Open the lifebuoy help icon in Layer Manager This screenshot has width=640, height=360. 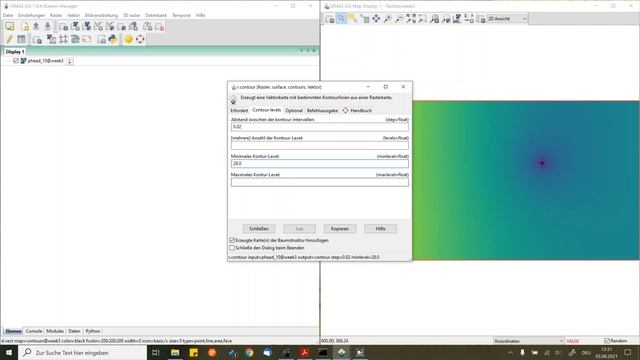coord(140,39)
